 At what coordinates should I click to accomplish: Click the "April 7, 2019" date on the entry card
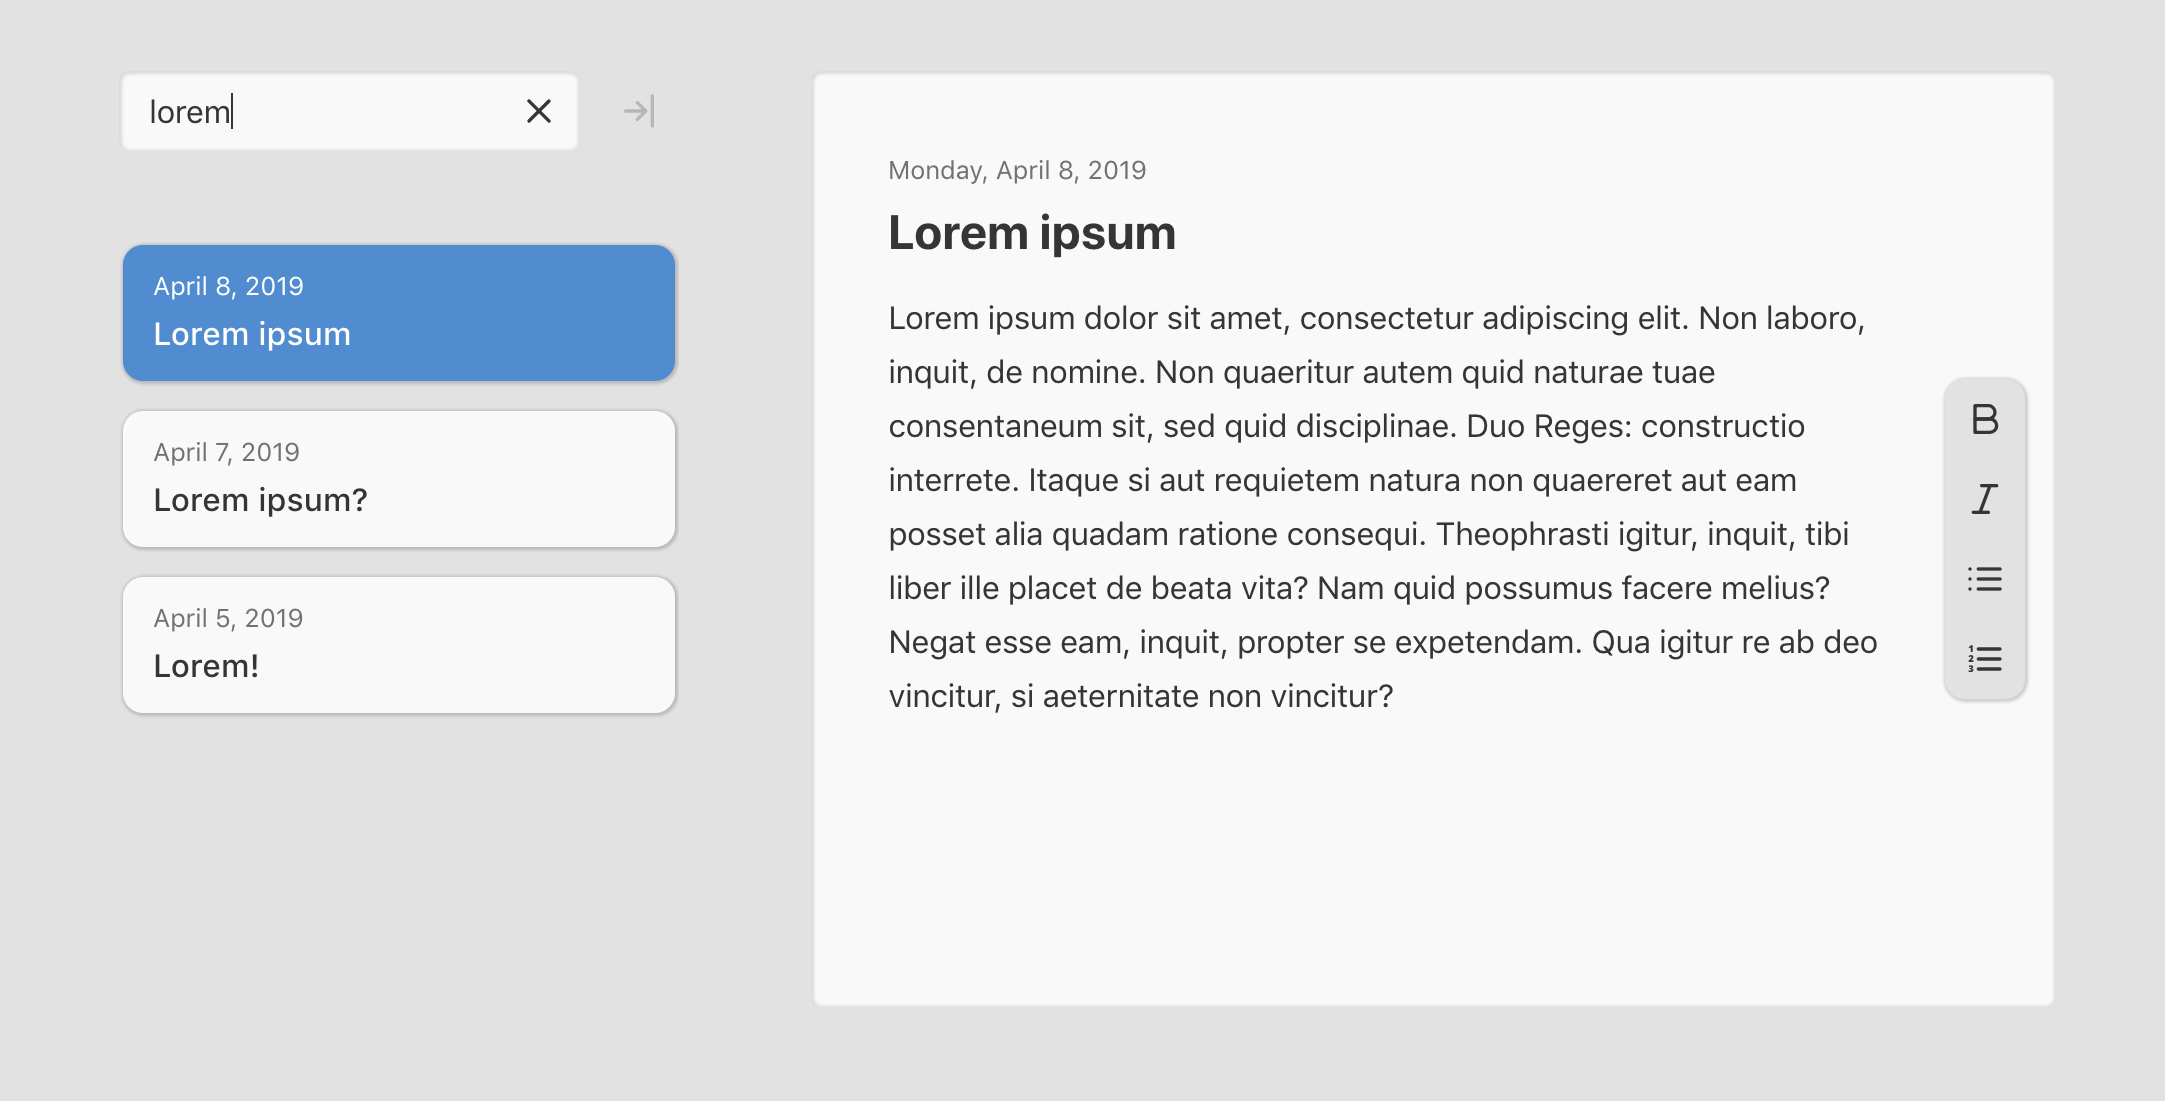pyautogui.click(x=226, y=452)
